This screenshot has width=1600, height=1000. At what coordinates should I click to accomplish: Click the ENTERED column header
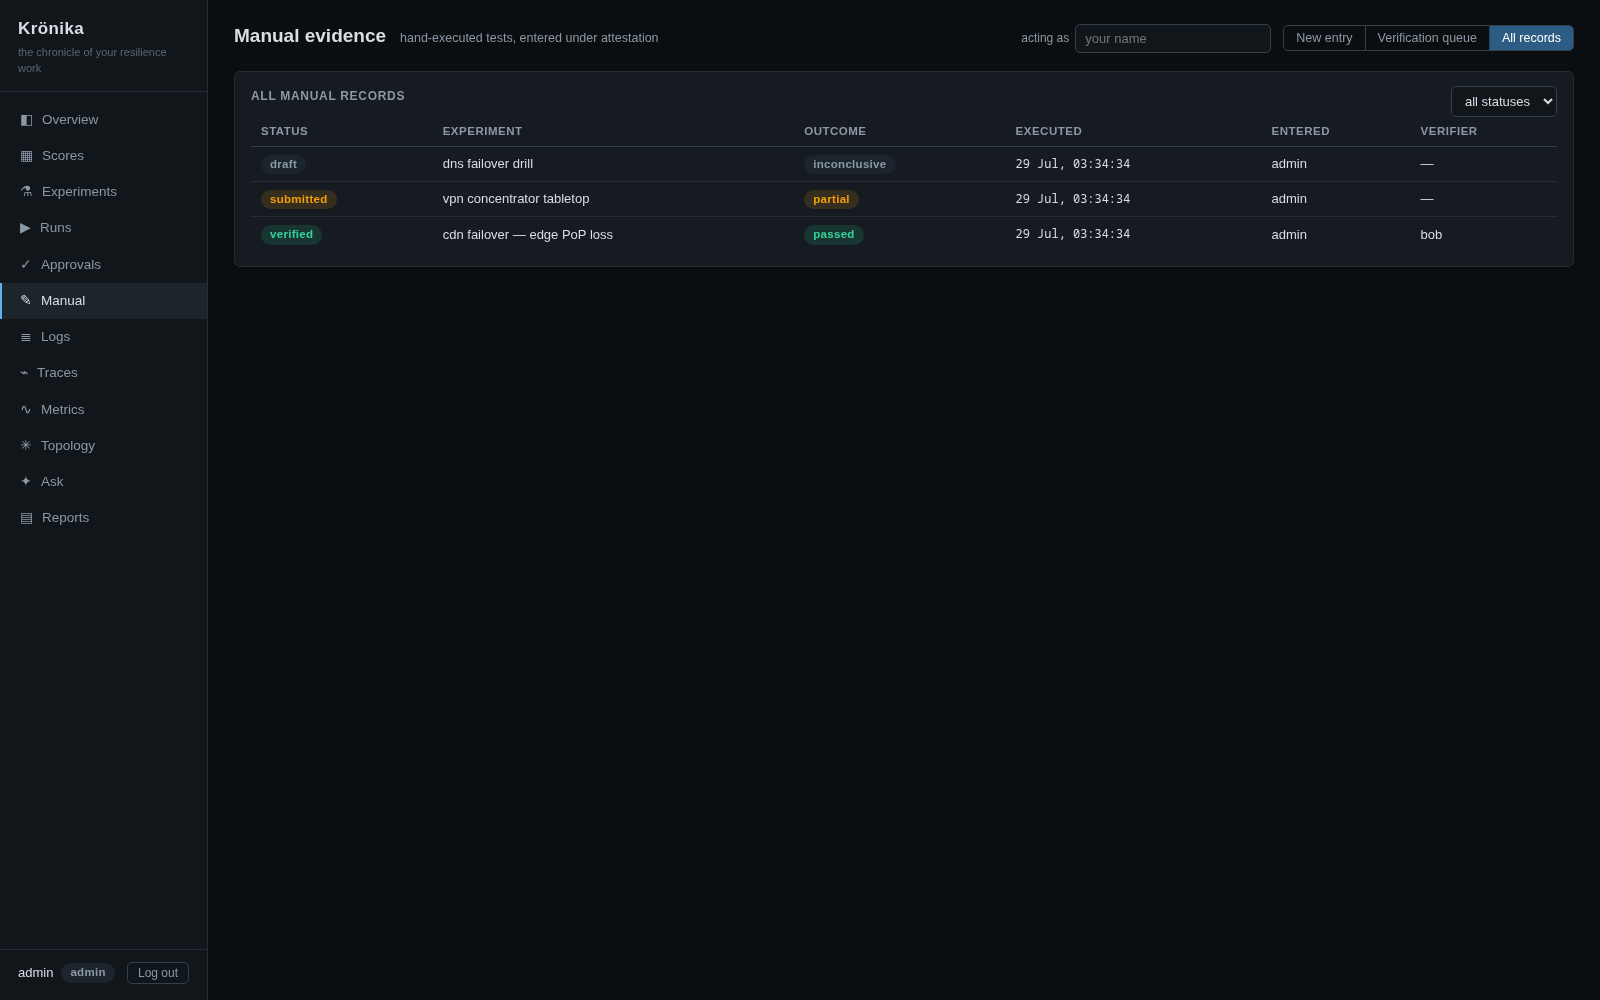pyautogui.click(x=1300, y=131)
